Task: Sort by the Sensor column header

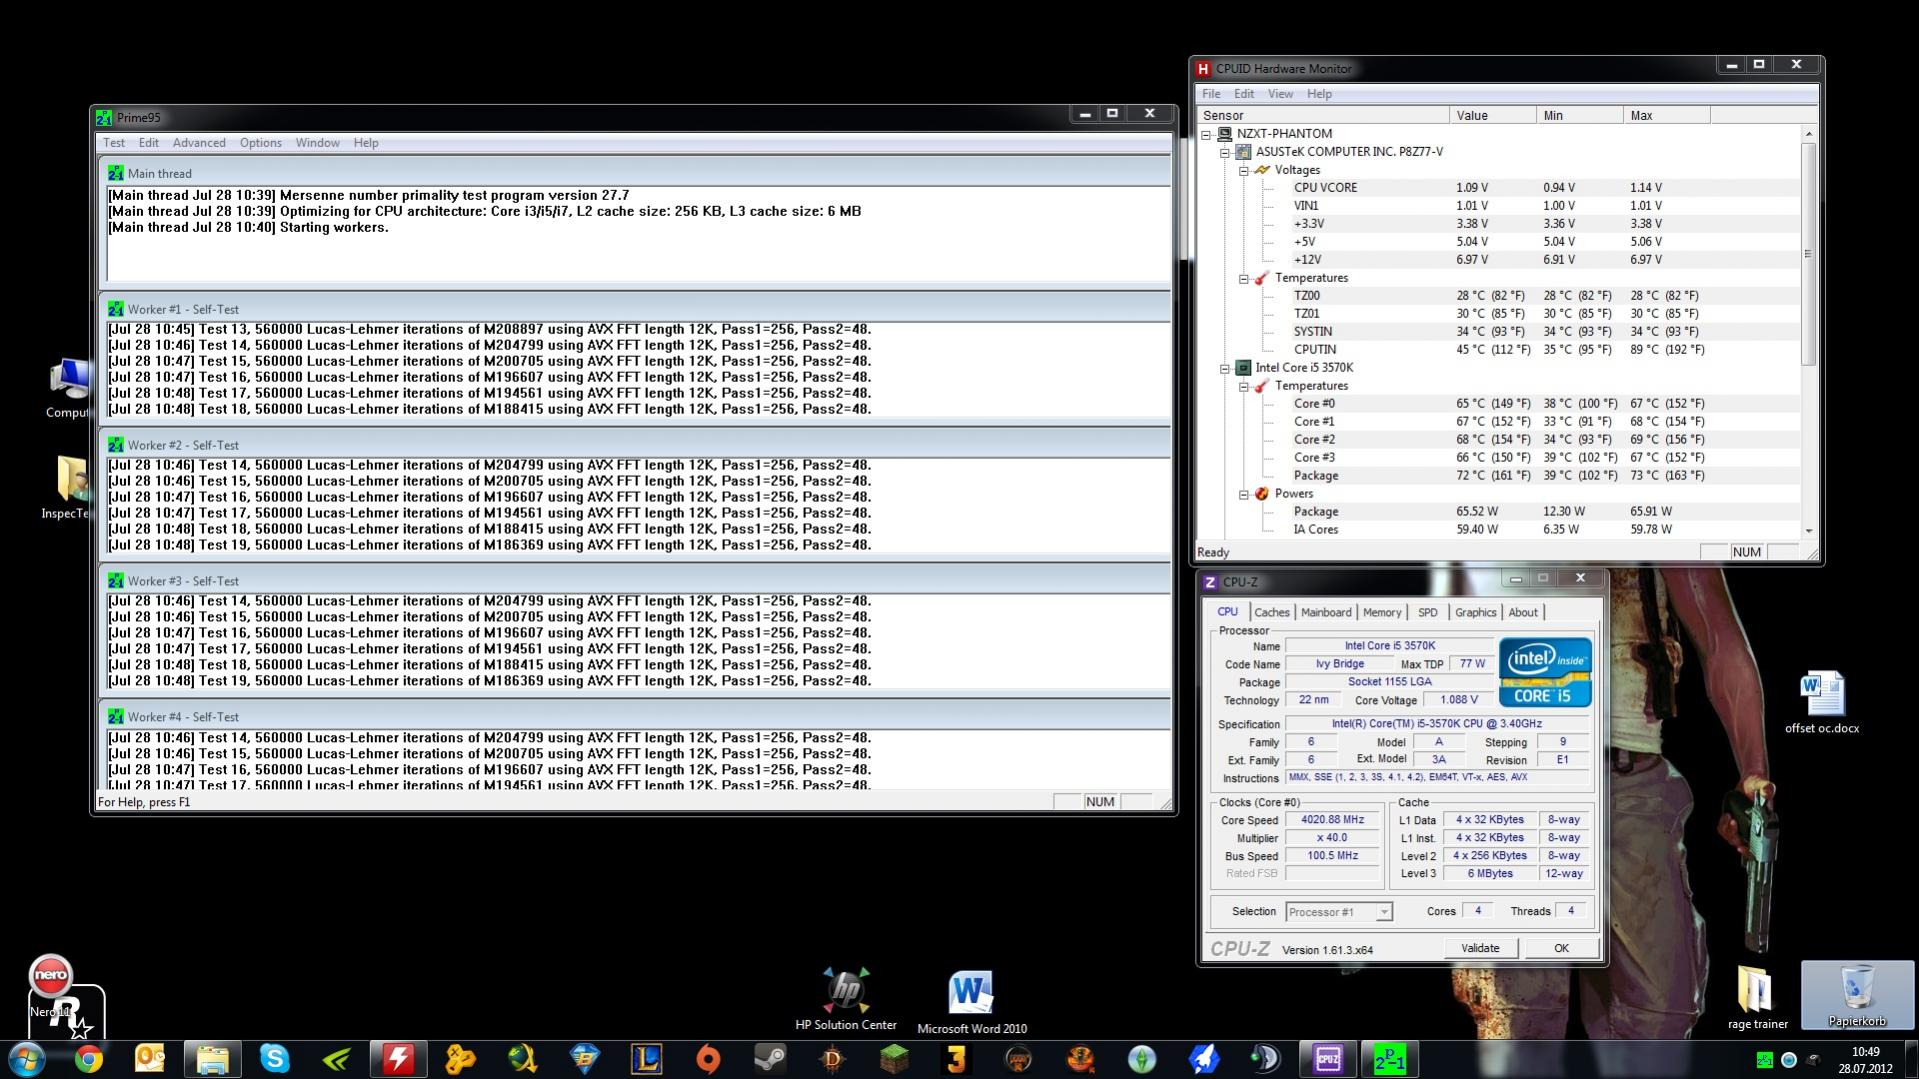Action: pos(1323,116)
